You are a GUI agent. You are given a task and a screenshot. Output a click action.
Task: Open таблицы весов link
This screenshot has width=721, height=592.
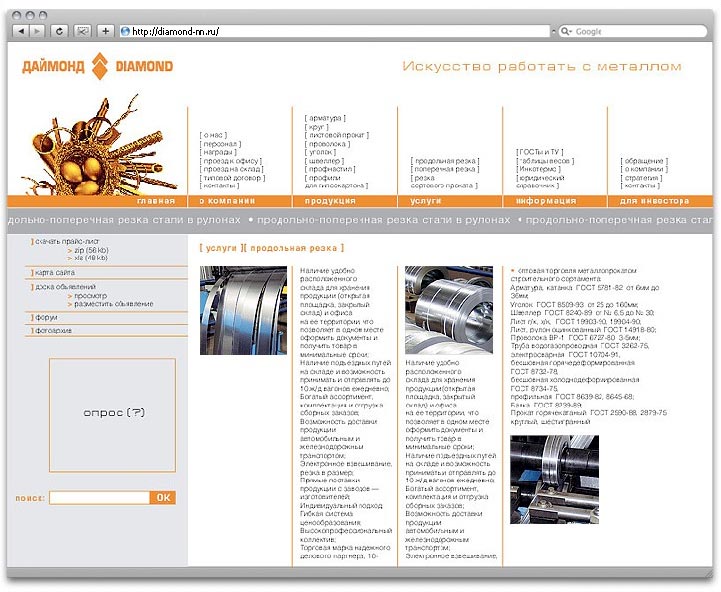click(x=545, y=161)
